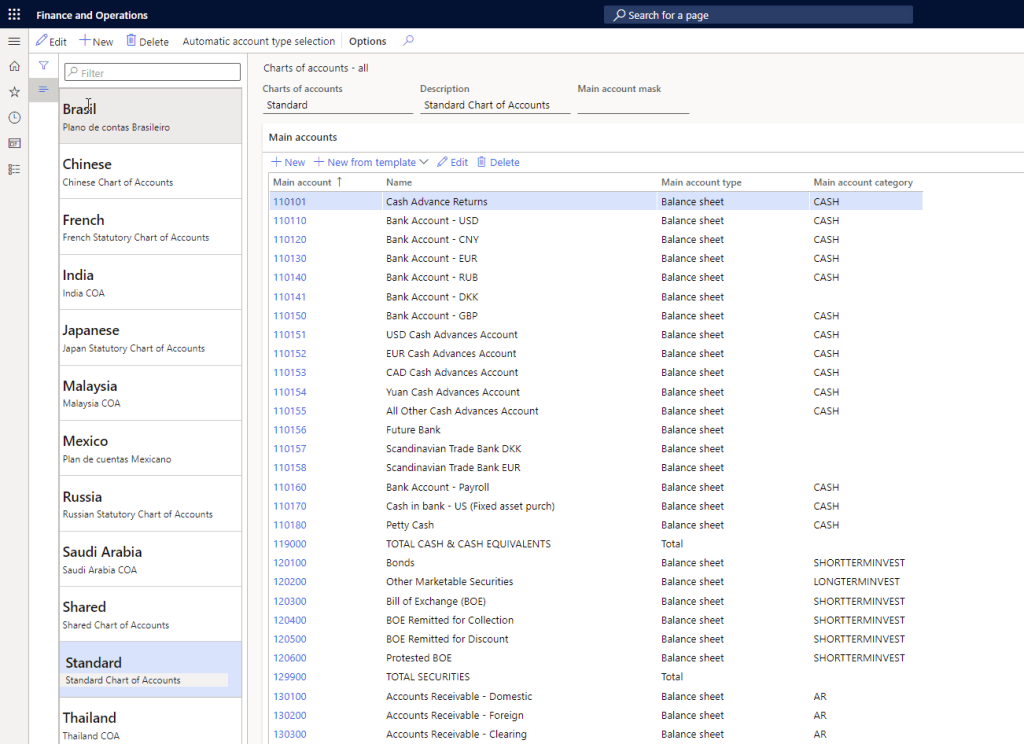Open the Main account type column header
This screenshot has height=744, width=1024.
tap(701, 182)
